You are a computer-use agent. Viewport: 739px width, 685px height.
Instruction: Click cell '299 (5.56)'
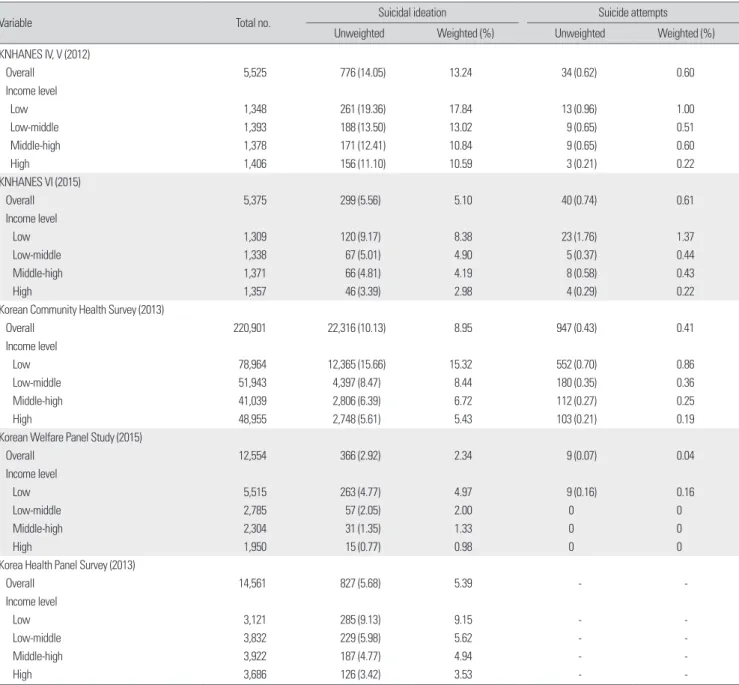pos(360,200)
